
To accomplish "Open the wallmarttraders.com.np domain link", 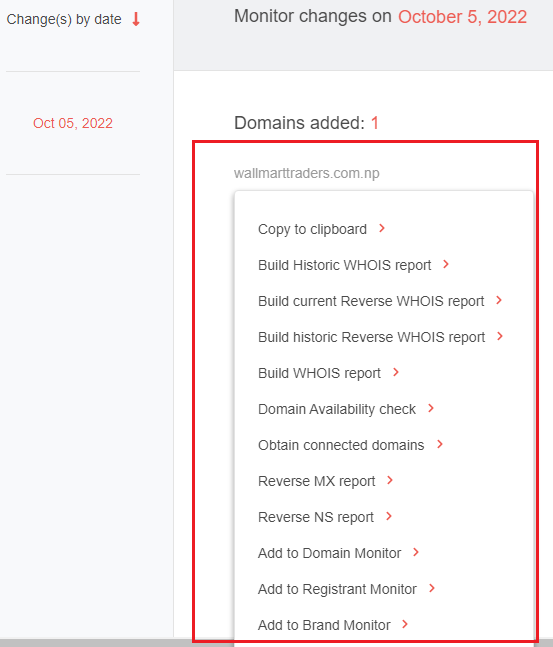I will [x=307, y=173].
